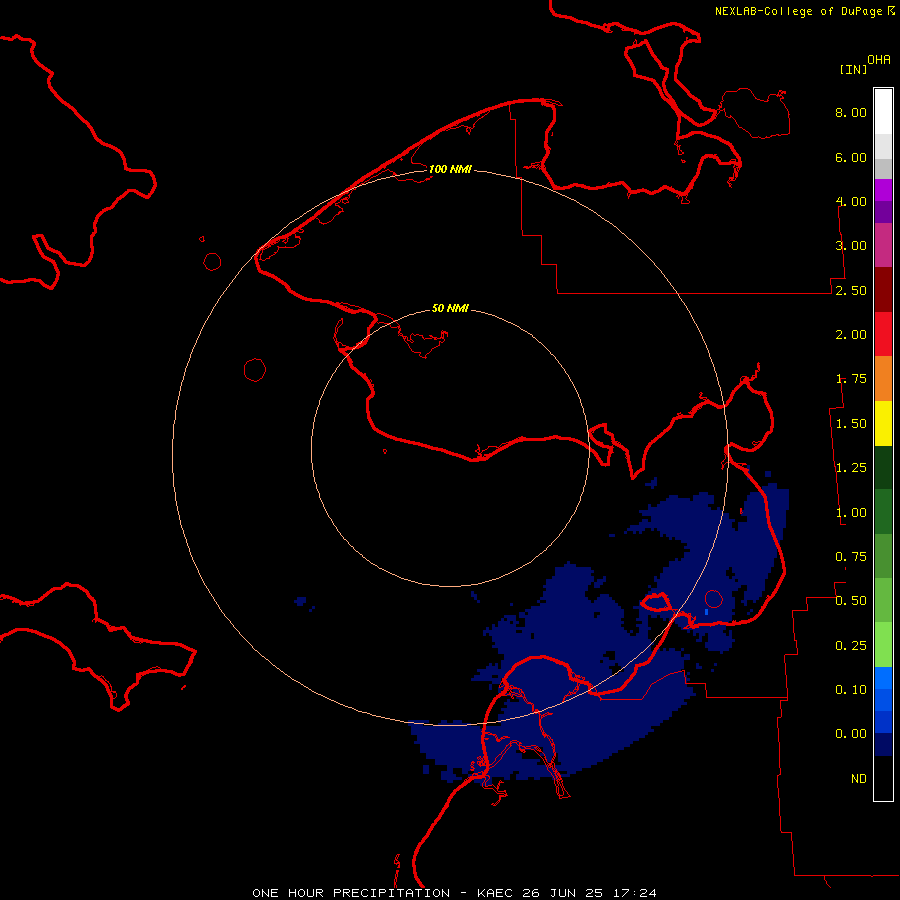This screenshot has width=900, height=900.
Task: Click the '0.75' legend value
Action: (x=851, y=557)
